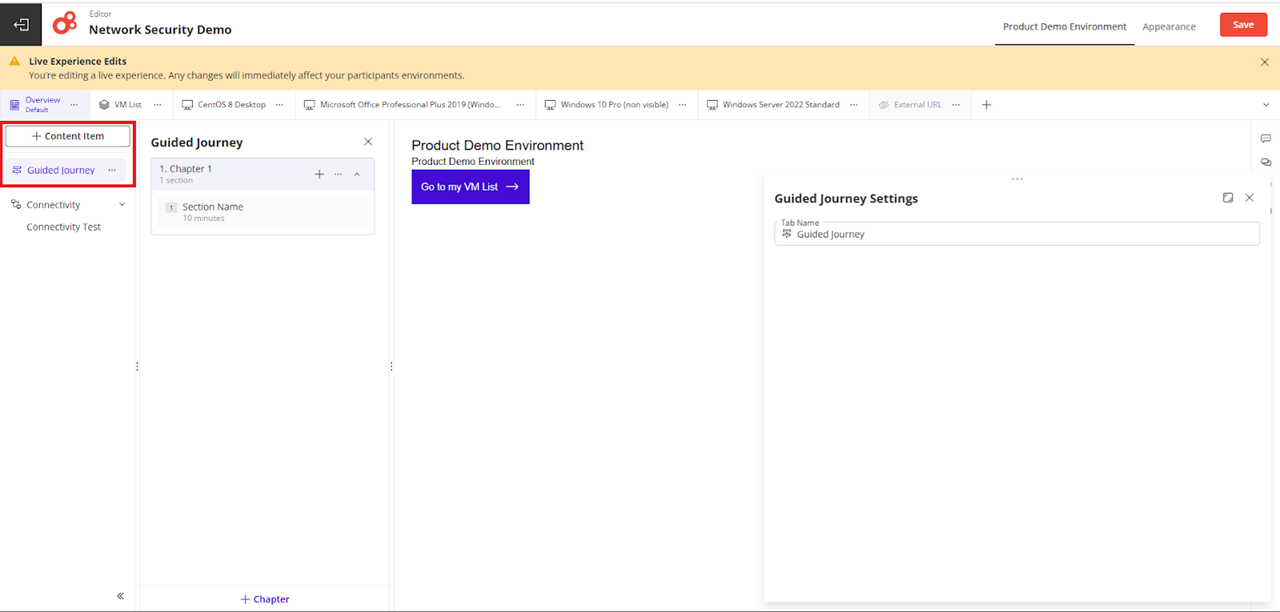Dismiss the Live Experience Edits warning banner
The width and height of the screenshot is (1280, 612).
click(x=1264, y=62)
